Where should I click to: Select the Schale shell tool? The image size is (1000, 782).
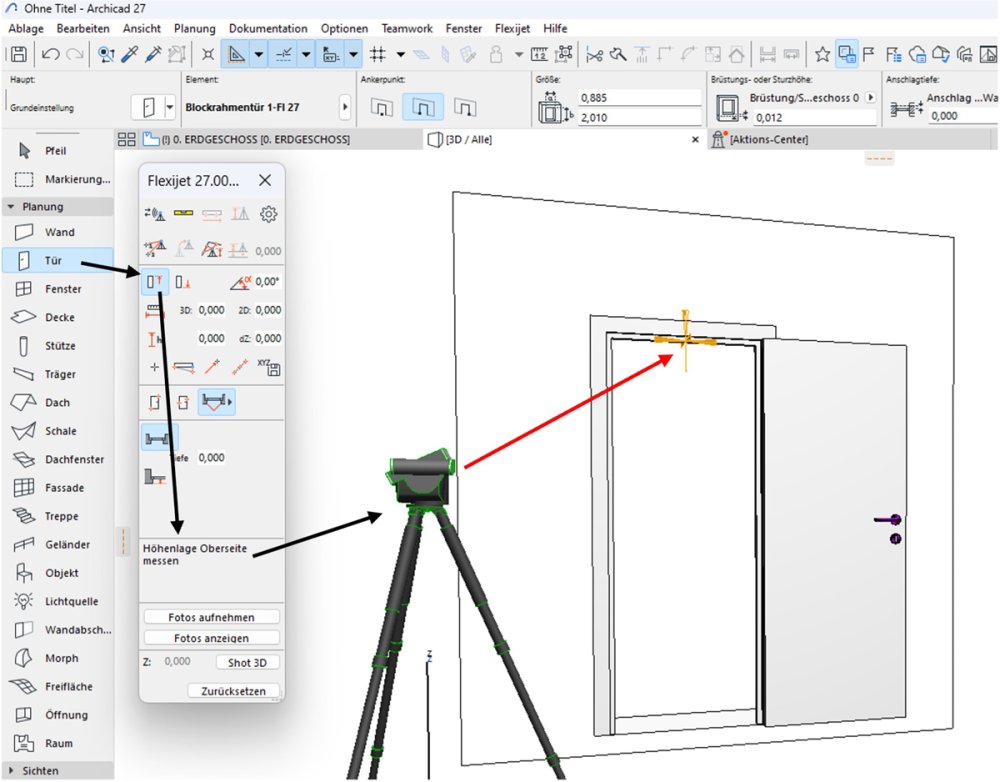(x=57, y=431)
